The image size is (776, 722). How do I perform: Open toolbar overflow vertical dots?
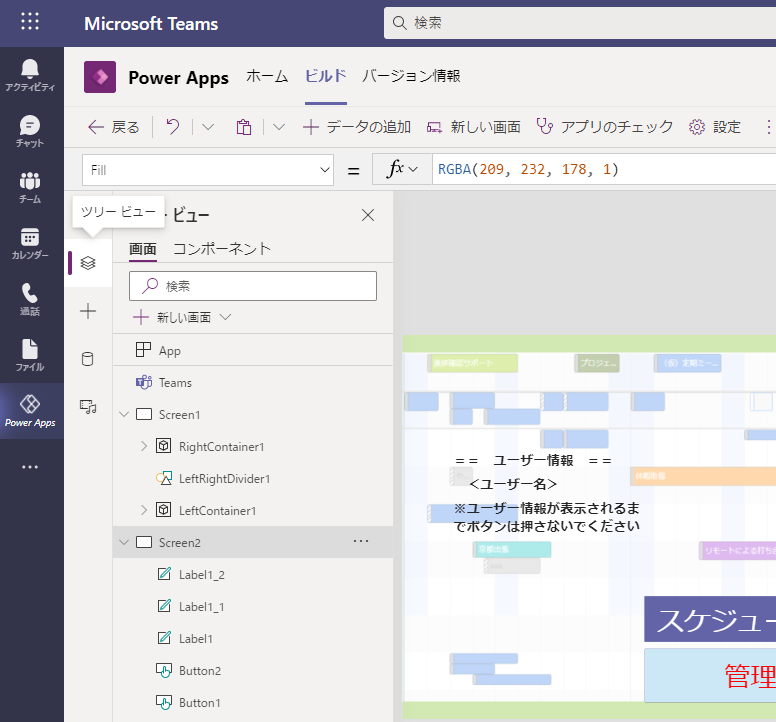coord(768,127)
